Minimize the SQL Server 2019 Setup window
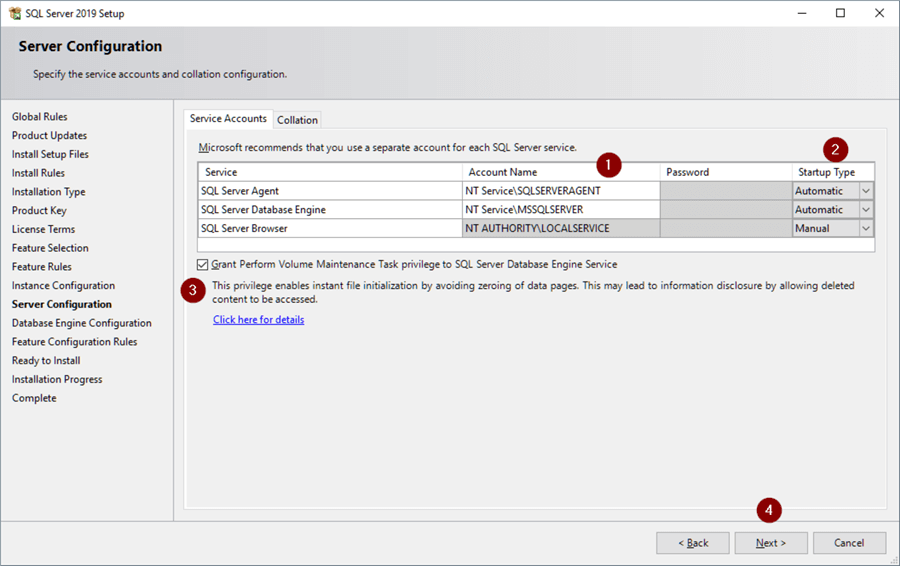Image resolution: width=900 pixels, height=566 pixels. pos(802,13)
